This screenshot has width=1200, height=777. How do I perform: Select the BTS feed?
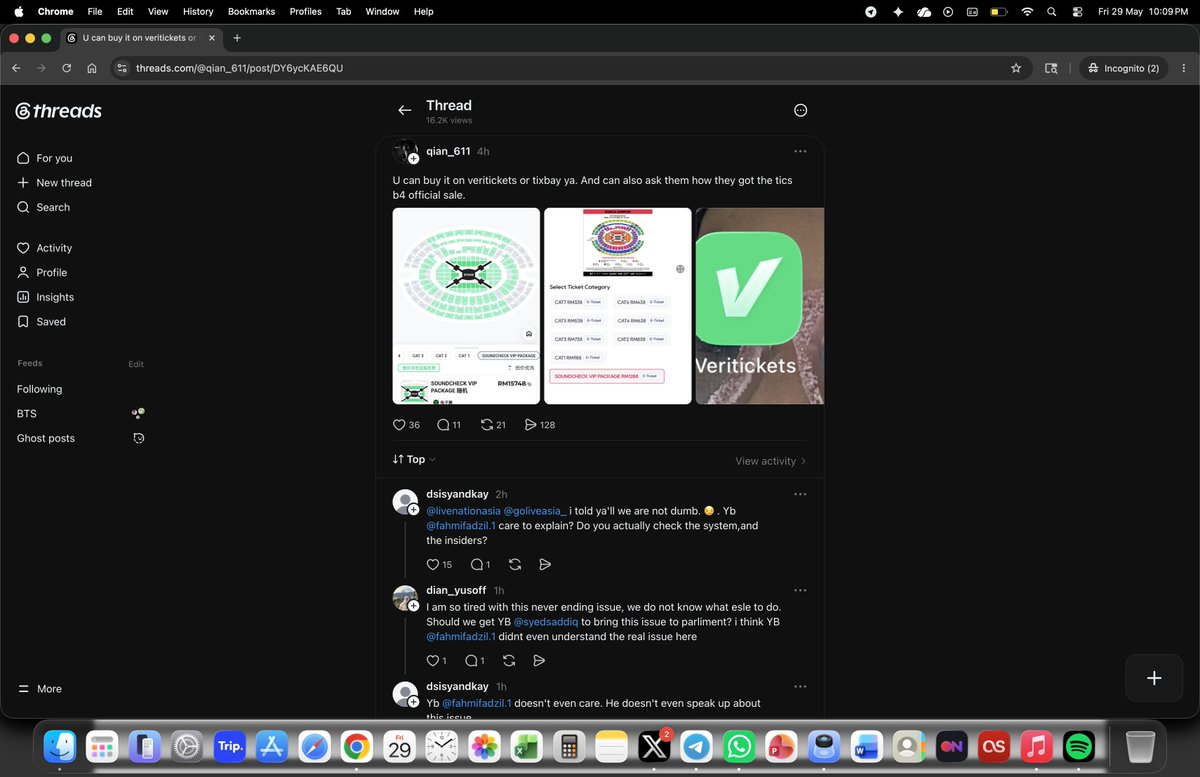point(27,414)
